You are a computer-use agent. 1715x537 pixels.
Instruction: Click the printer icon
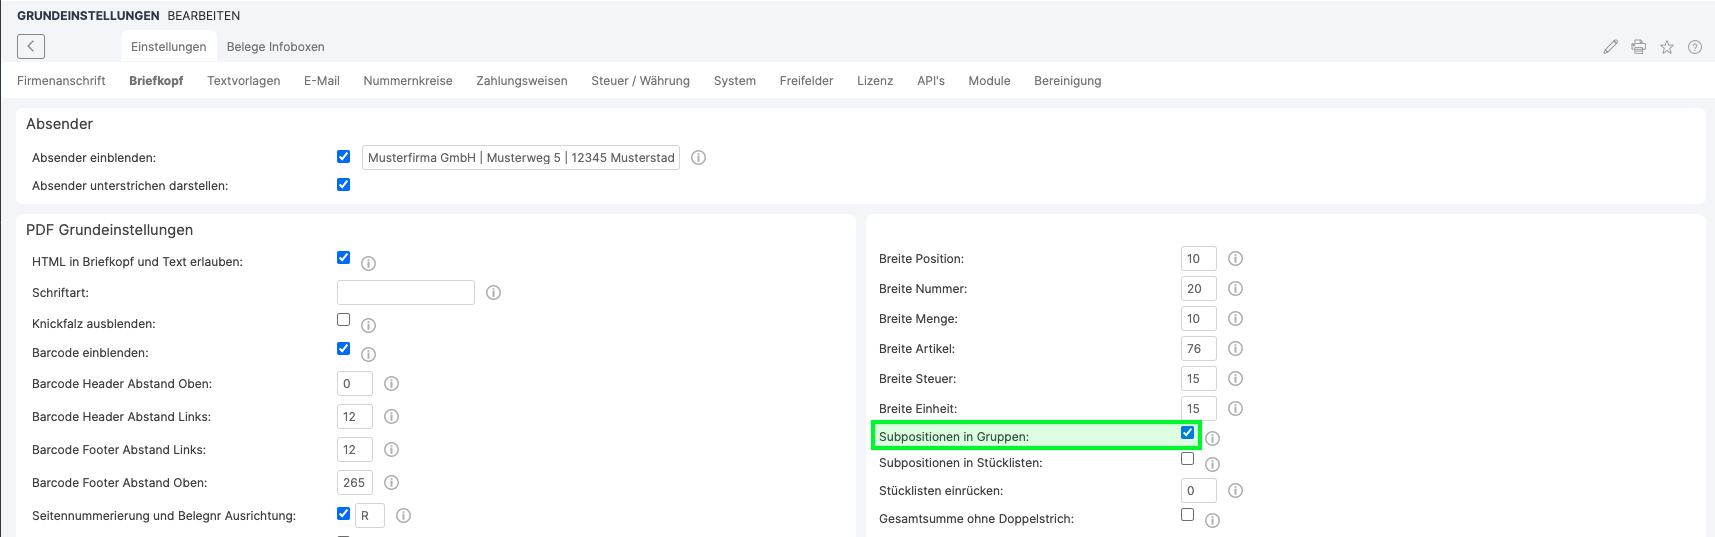pos(1638,47)
